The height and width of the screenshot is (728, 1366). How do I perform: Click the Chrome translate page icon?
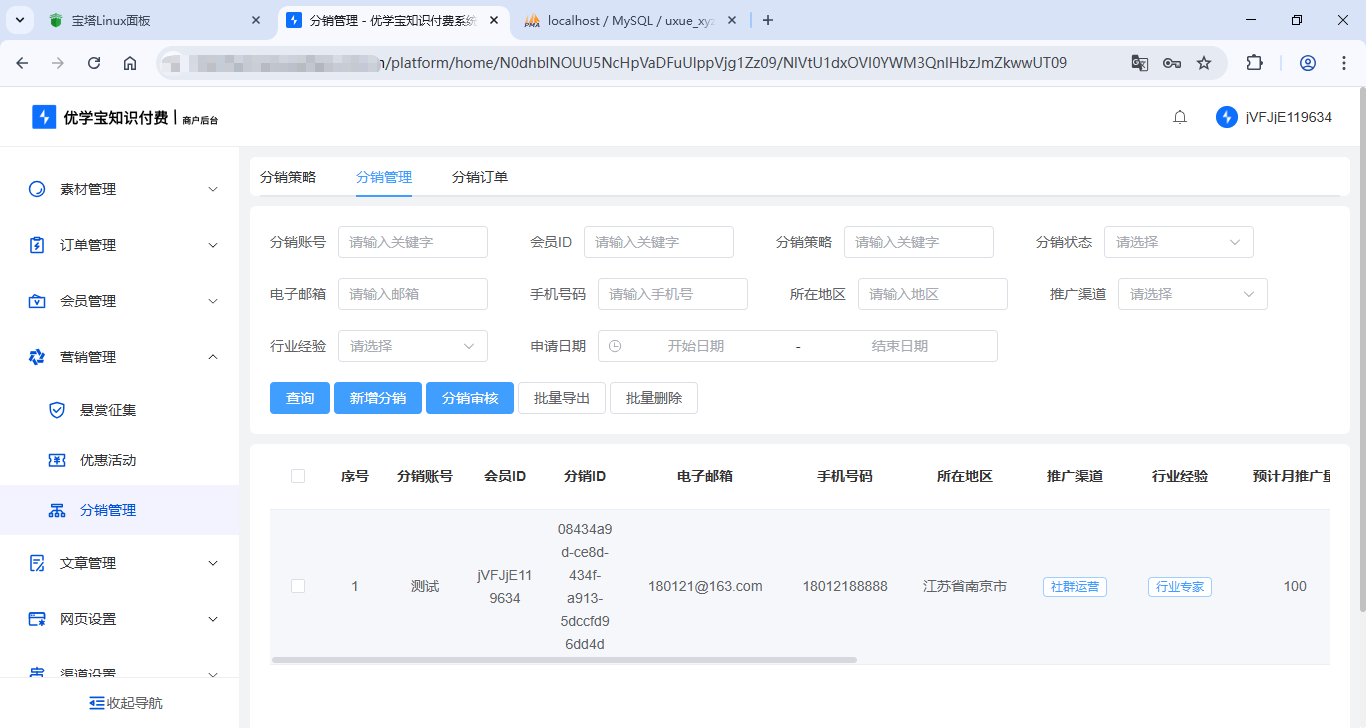1139,63
